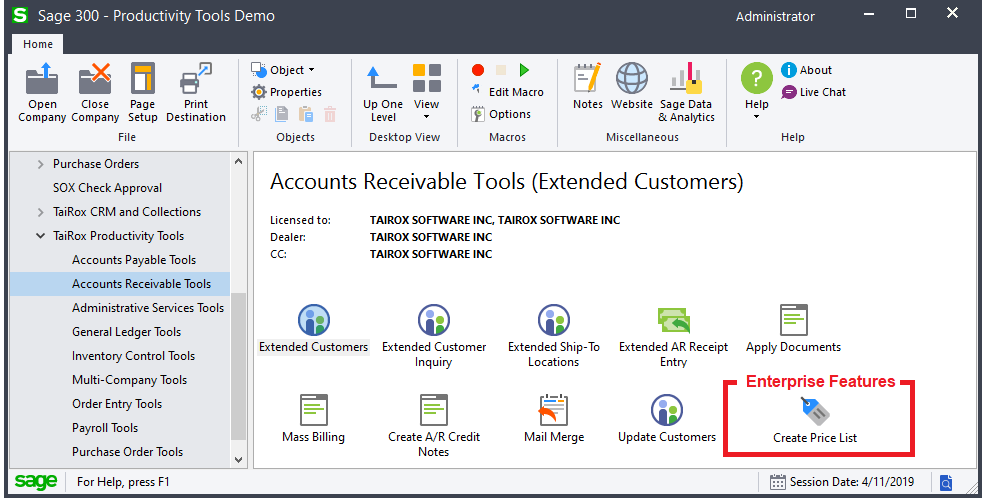Launch Sage Data & Analytics
Image resolution: width=986 pixels, height=502 pixels.
[x=686, y=93]
